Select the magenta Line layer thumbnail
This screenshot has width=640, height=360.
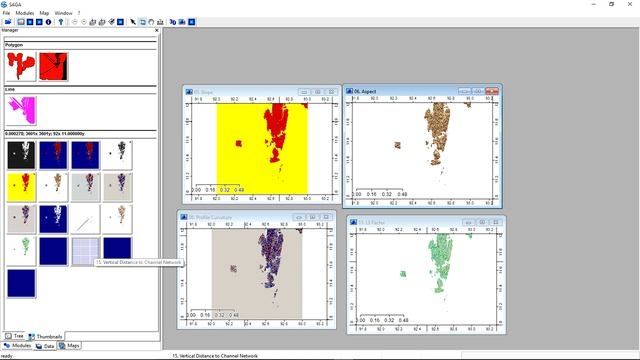(x=21, y=110)
